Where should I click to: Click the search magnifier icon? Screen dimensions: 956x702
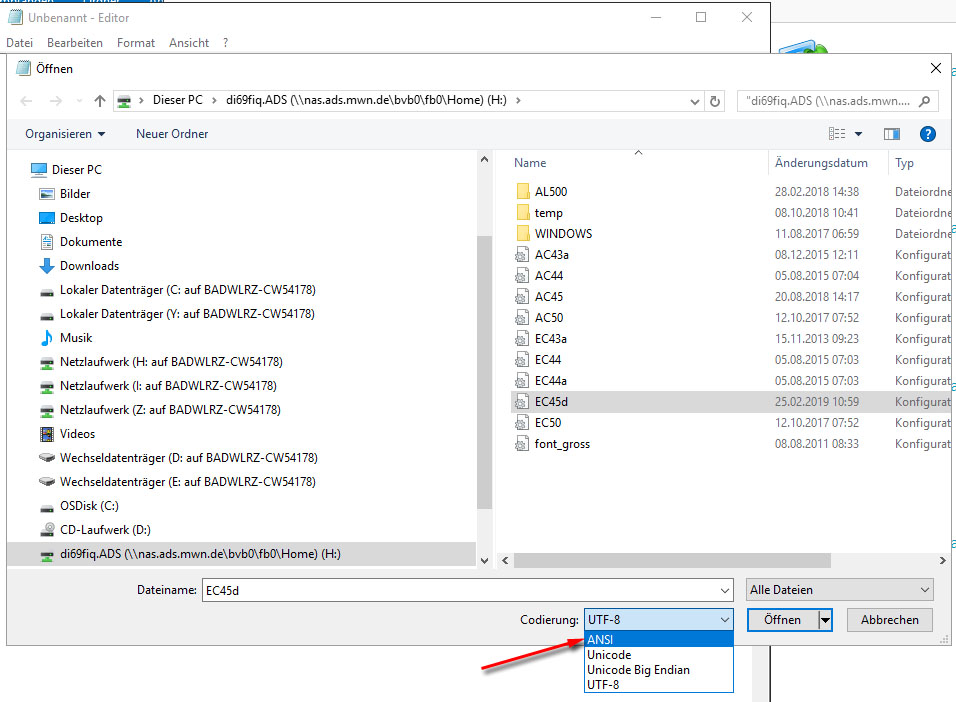[925, 101]
